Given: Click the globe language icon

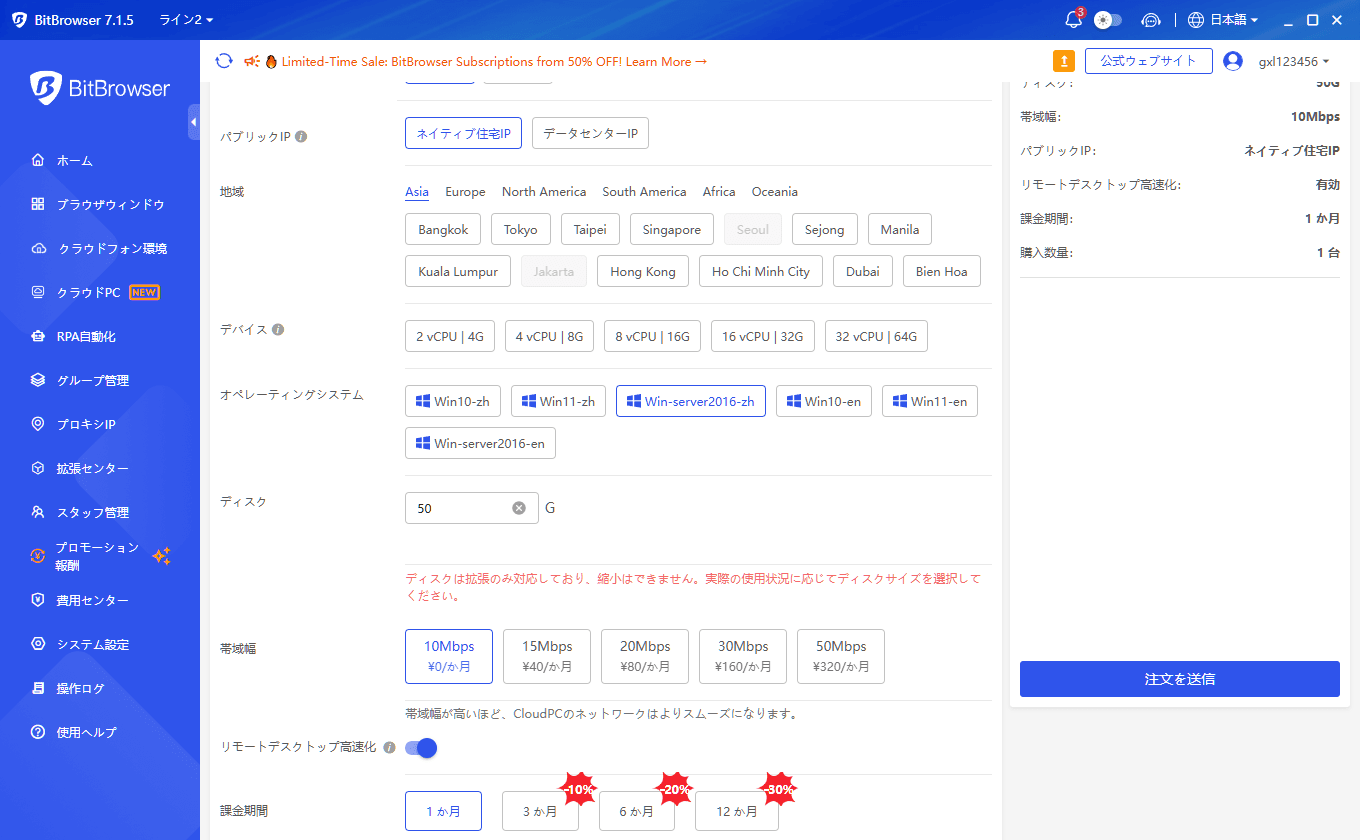Looking at the screenshot, I should (x=1196, y=20).
